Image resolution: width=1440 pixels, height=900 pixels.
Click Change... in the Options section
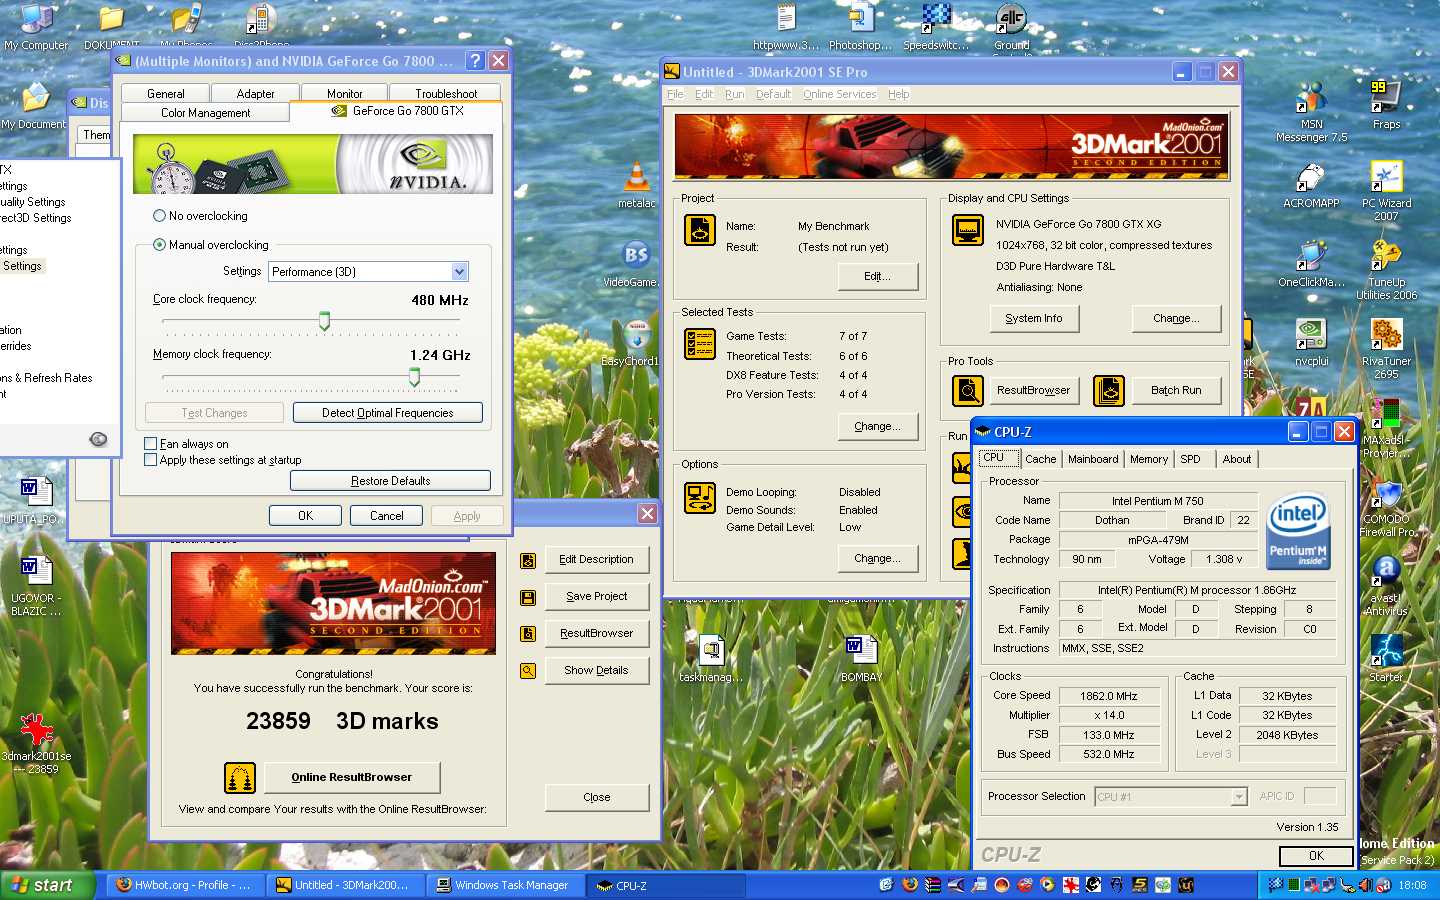[x=877, y=558]
